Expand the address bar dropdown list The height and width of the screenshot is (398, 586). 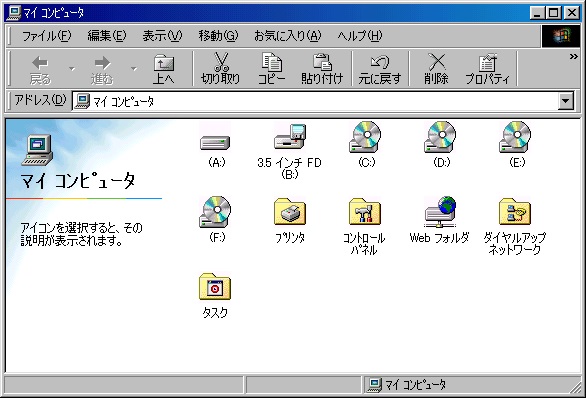(x=566, y=101)
